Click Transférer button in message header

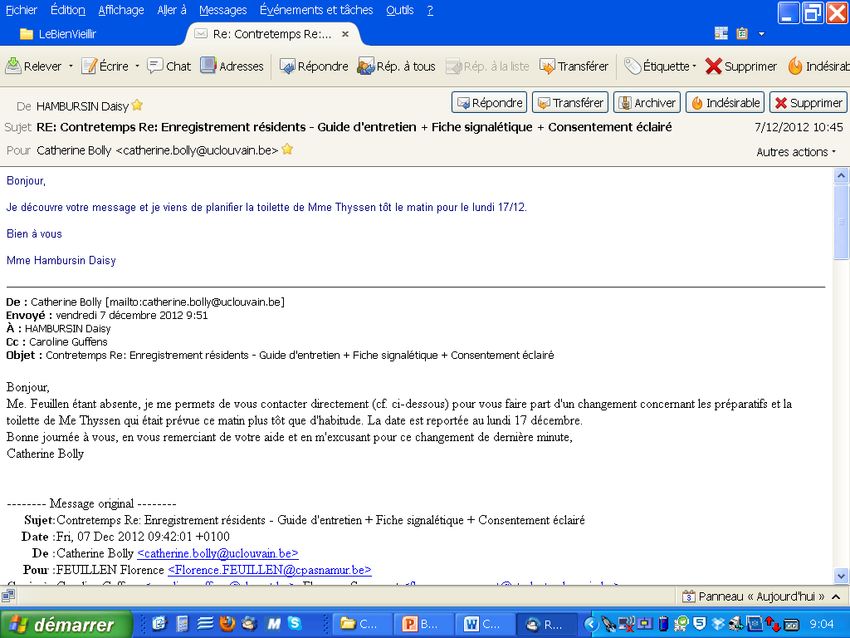[570, 102]
